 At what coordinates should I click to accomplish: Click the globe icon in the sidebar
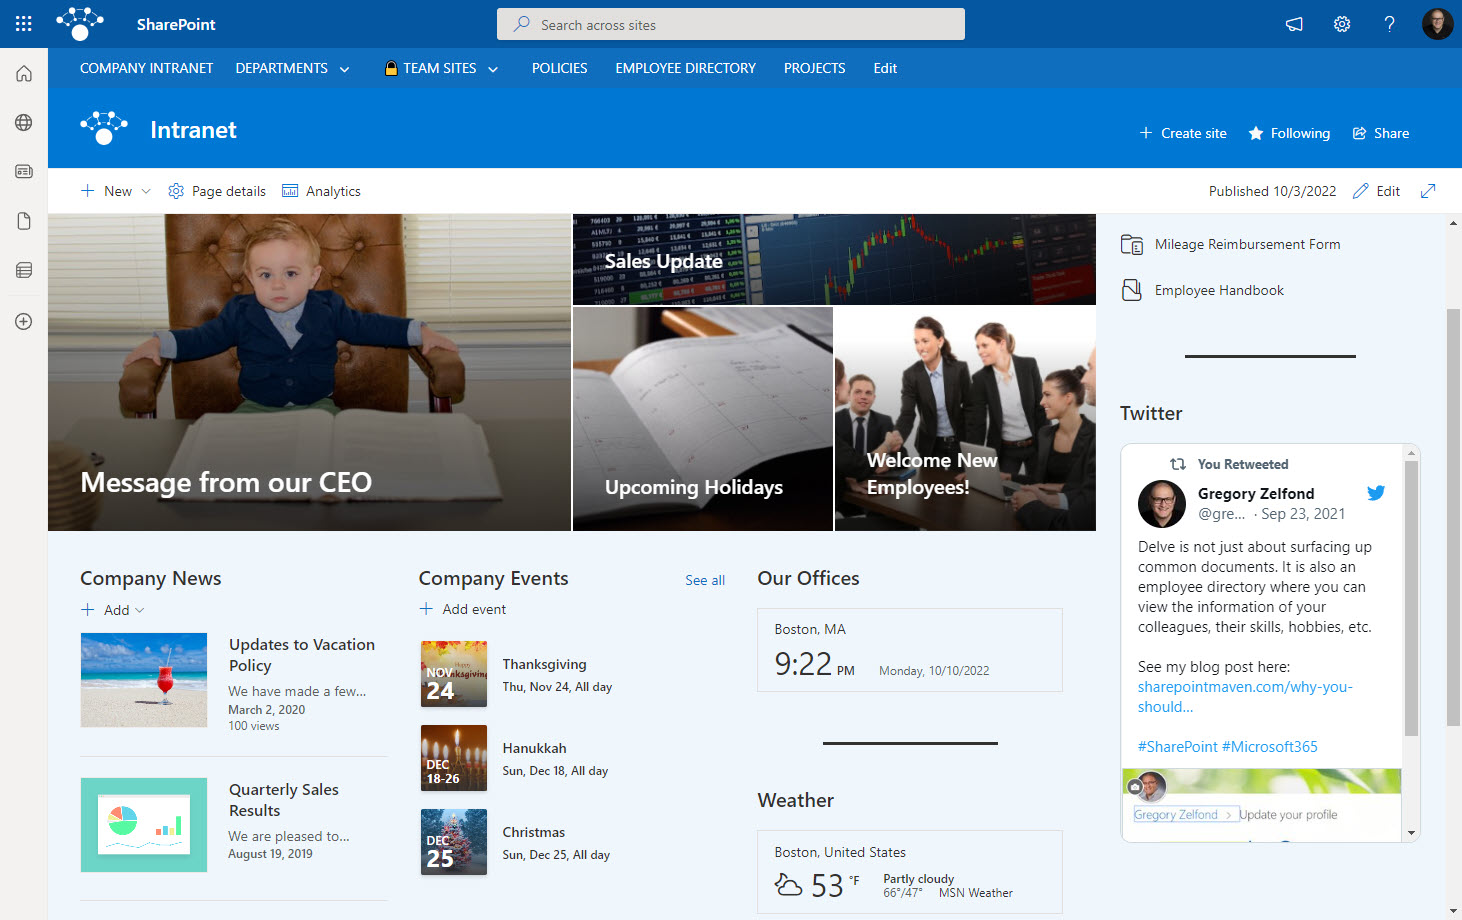(x=22, y=122)
